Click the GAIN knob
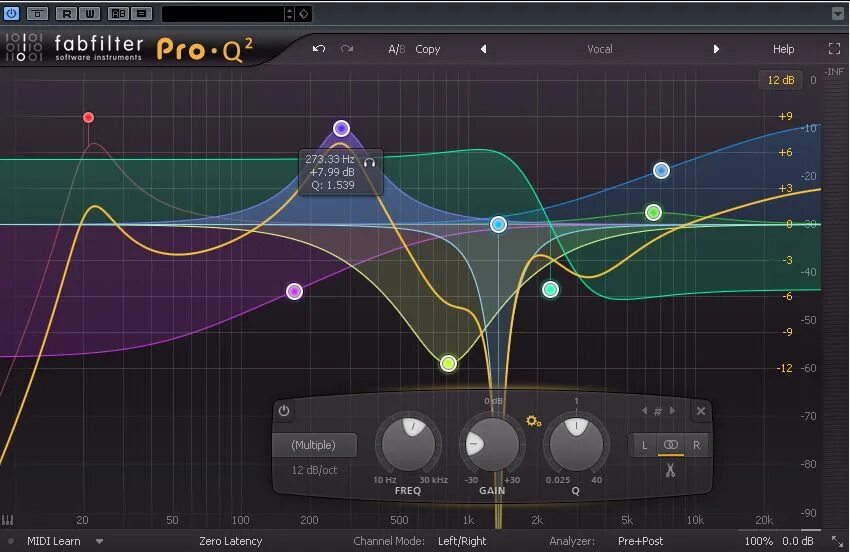Viewport: 850px width, 552px height. click(492, 445)
